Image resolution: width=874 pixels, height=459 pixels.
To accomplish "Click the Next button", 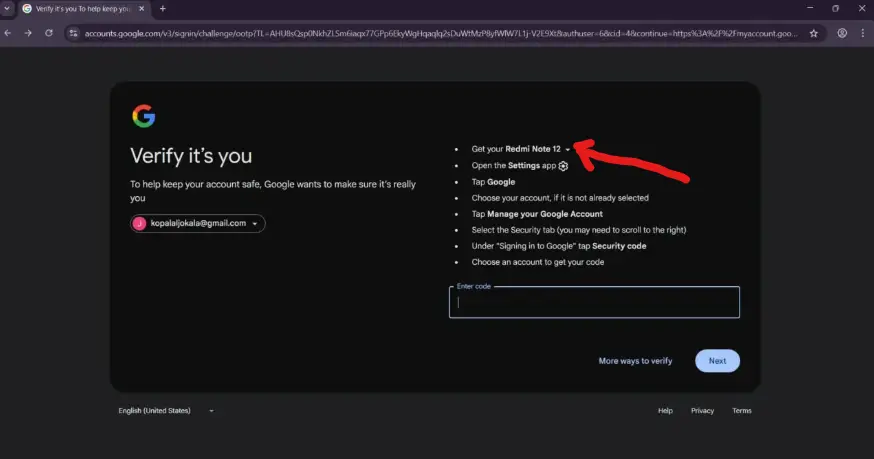I will coord(717,361).
